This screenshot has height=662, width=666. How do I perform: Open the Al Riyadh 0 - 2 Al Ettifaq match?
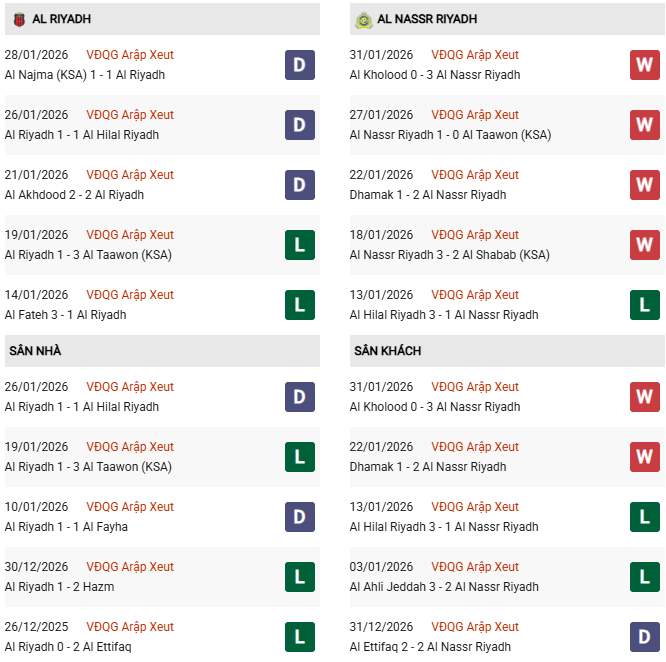click(x=68, y=647)
